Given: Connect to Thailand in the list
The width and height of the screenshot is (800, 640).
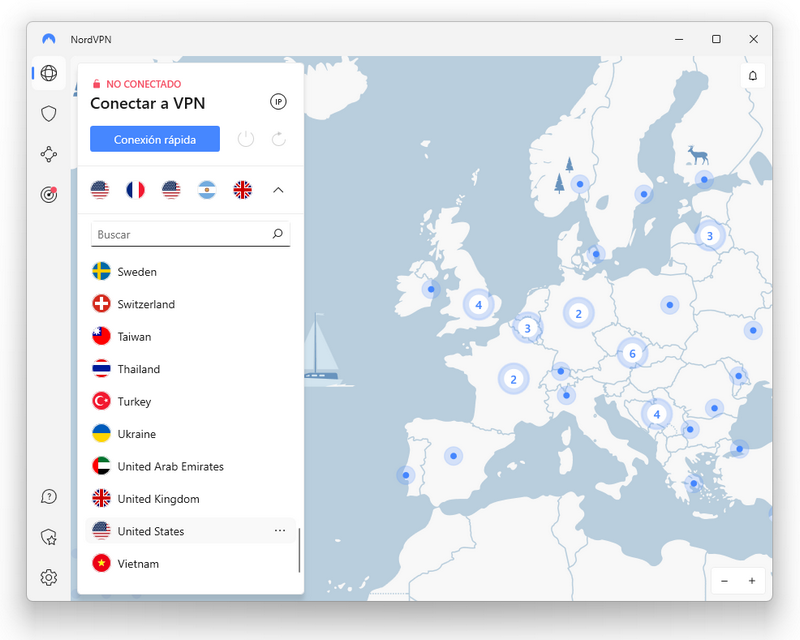Looking at the screenshot, I should point(191,369).
